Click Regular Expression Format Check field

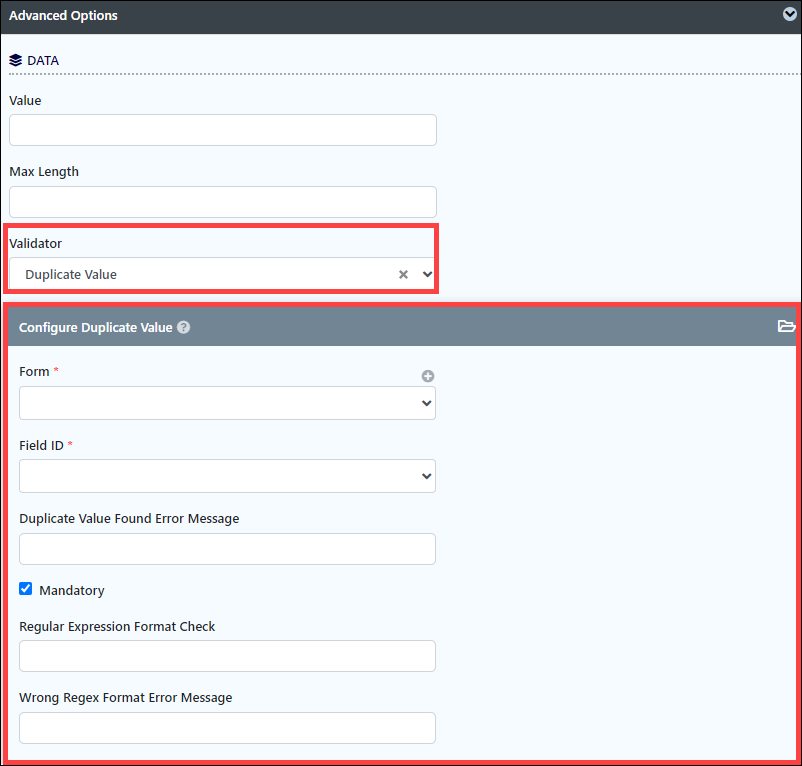click(x=227, y=656)
